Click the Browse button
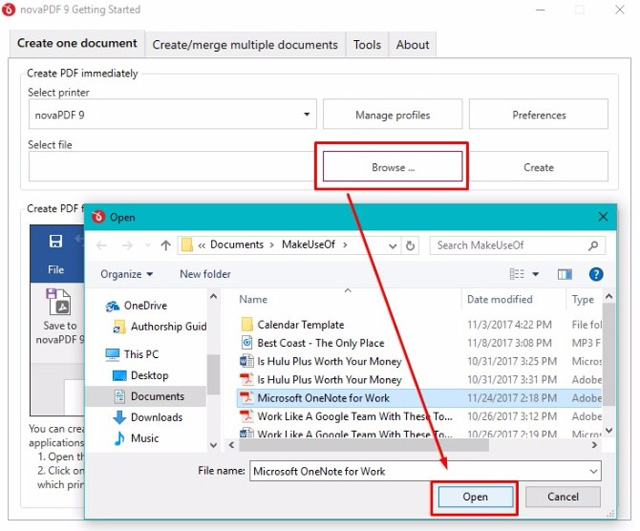Screen dimensions: 640x531 (392, 167)
